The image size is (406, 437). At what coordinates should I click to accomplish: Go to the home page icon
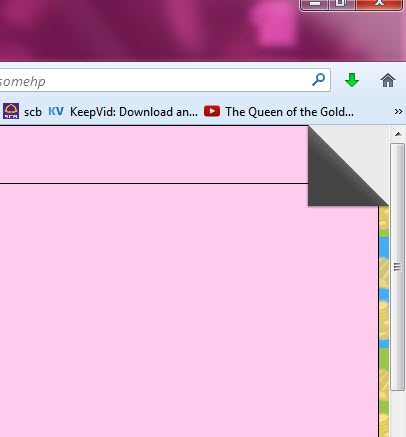[388, 80]
